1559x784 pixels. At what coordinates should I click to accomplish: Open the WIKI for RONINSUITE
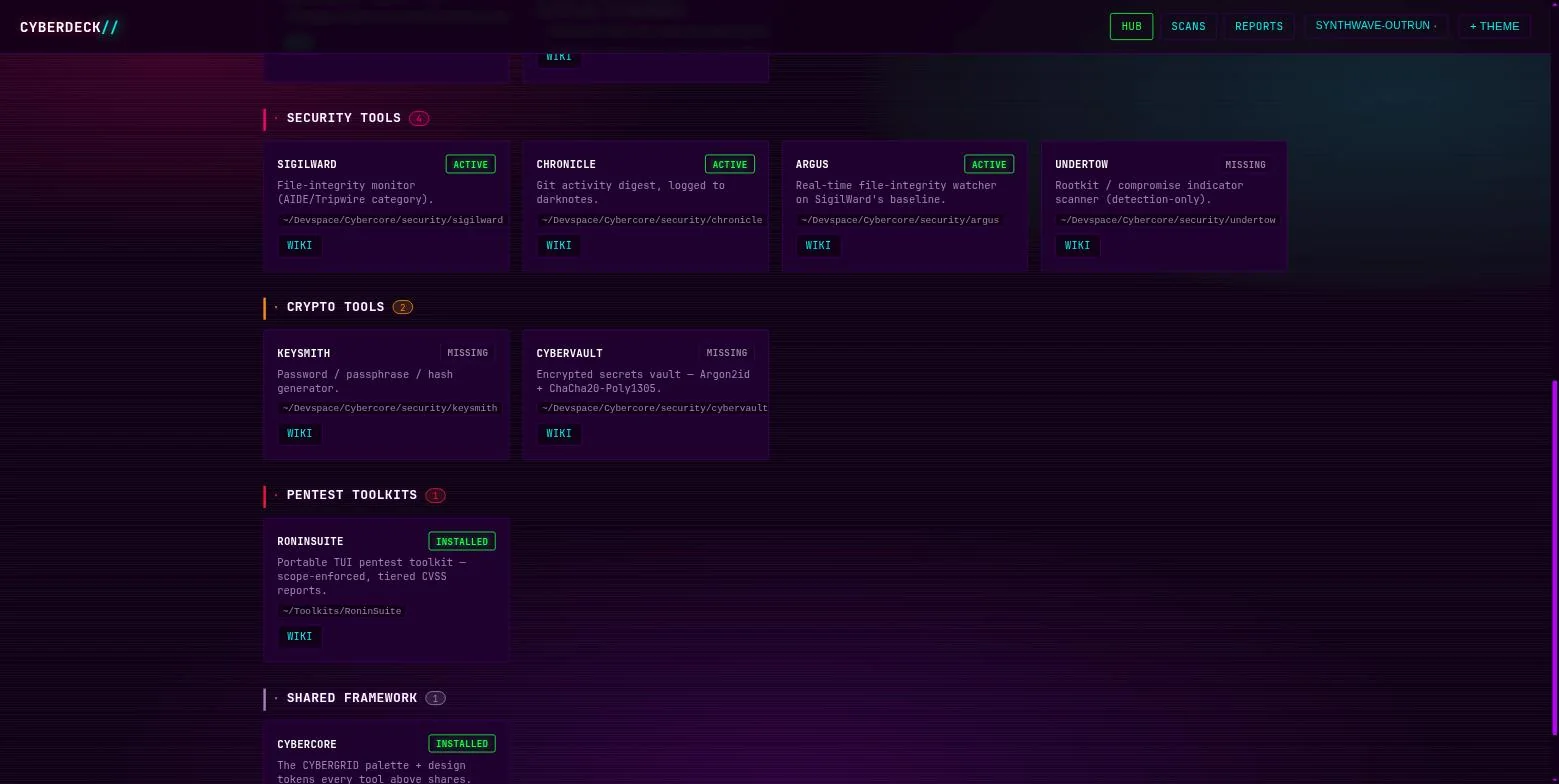tap(299, 637)
